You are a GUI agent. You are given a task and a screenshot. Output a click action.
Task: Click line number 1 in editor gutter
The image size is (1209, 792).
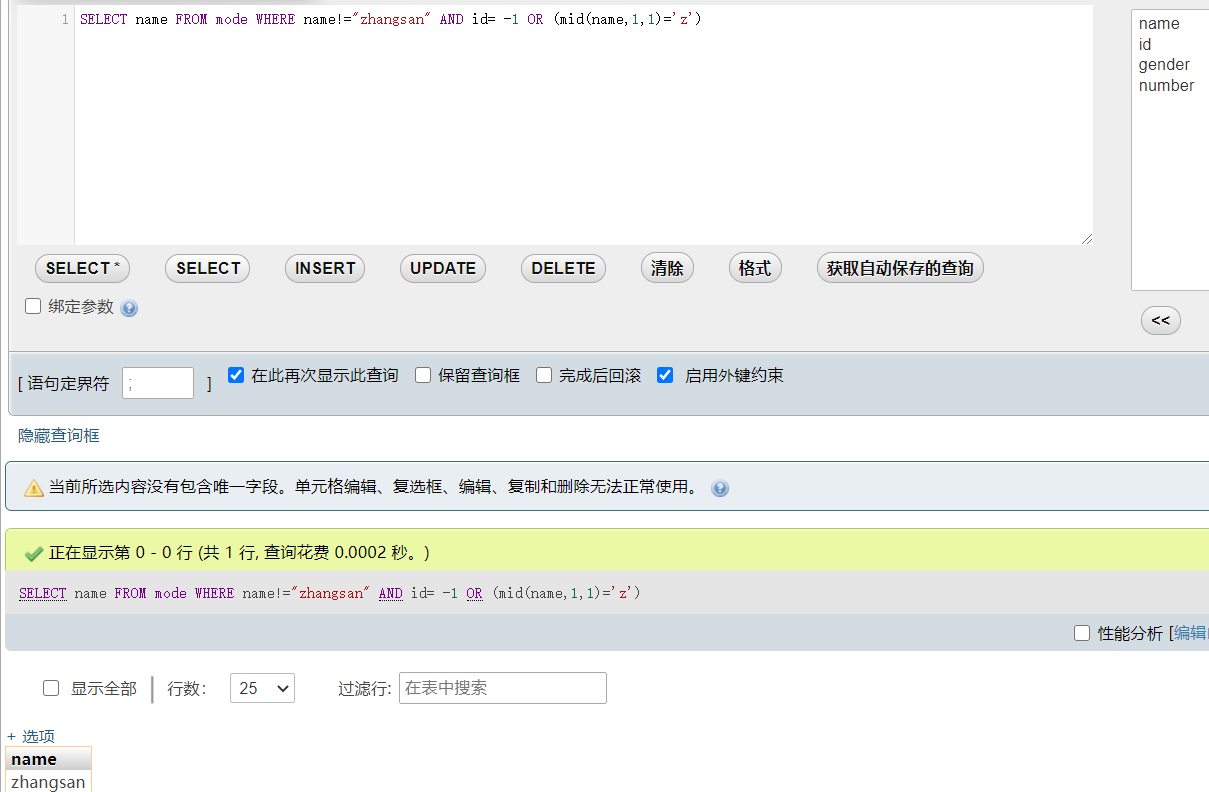65,19
